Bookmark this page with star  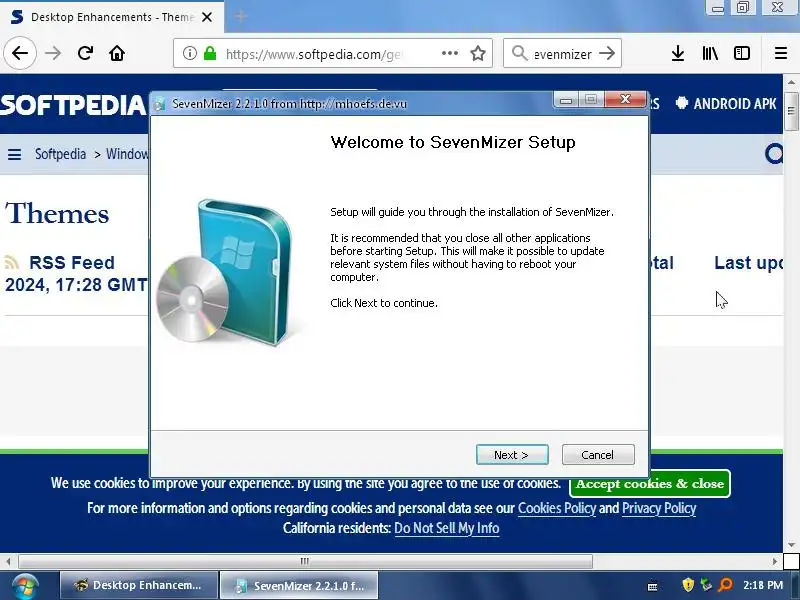coord(478,53)
